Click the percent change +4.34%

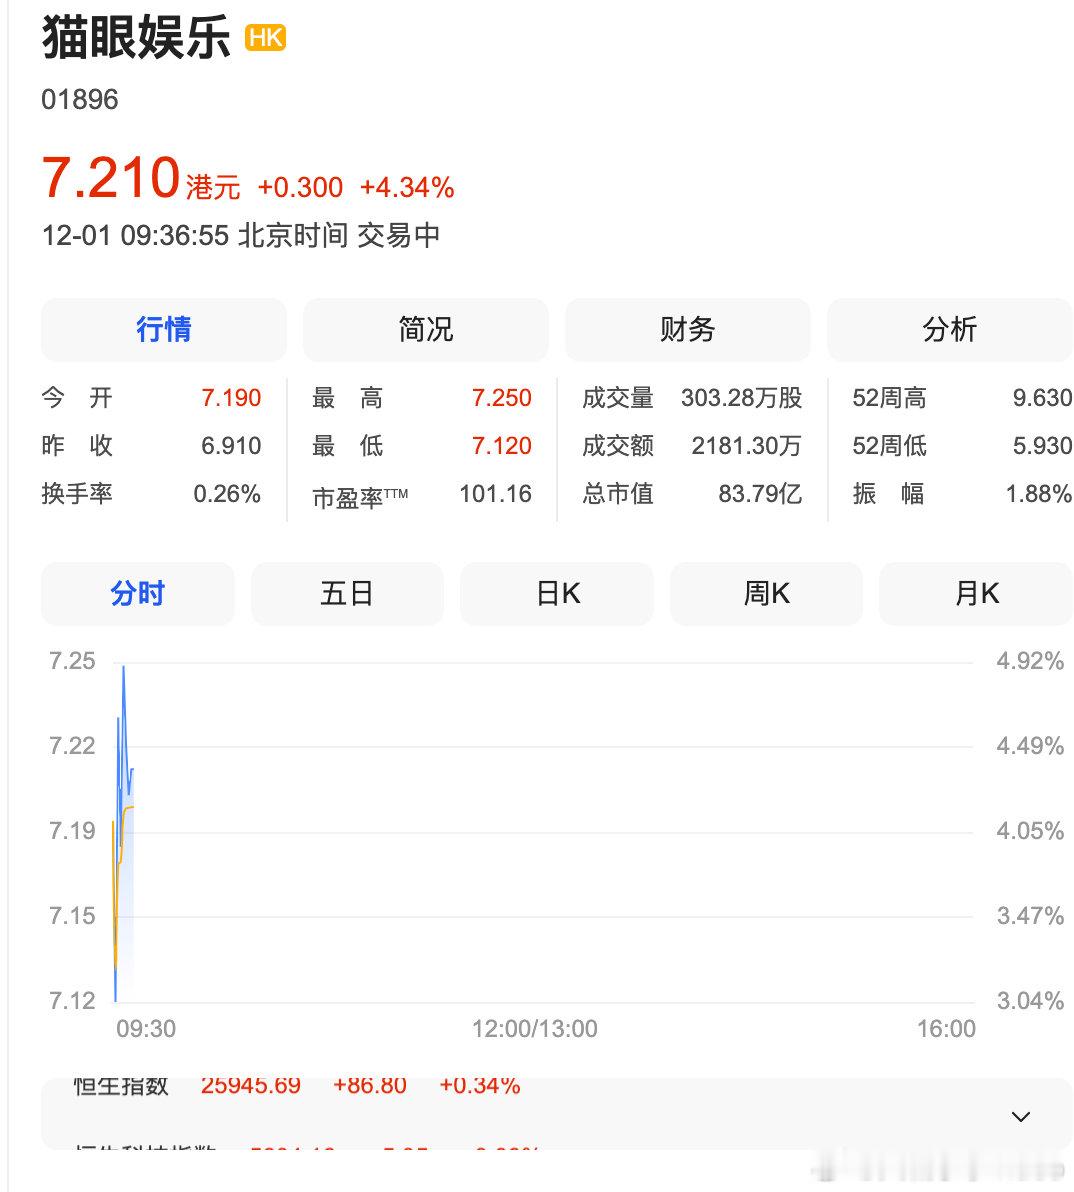[407, 187]
